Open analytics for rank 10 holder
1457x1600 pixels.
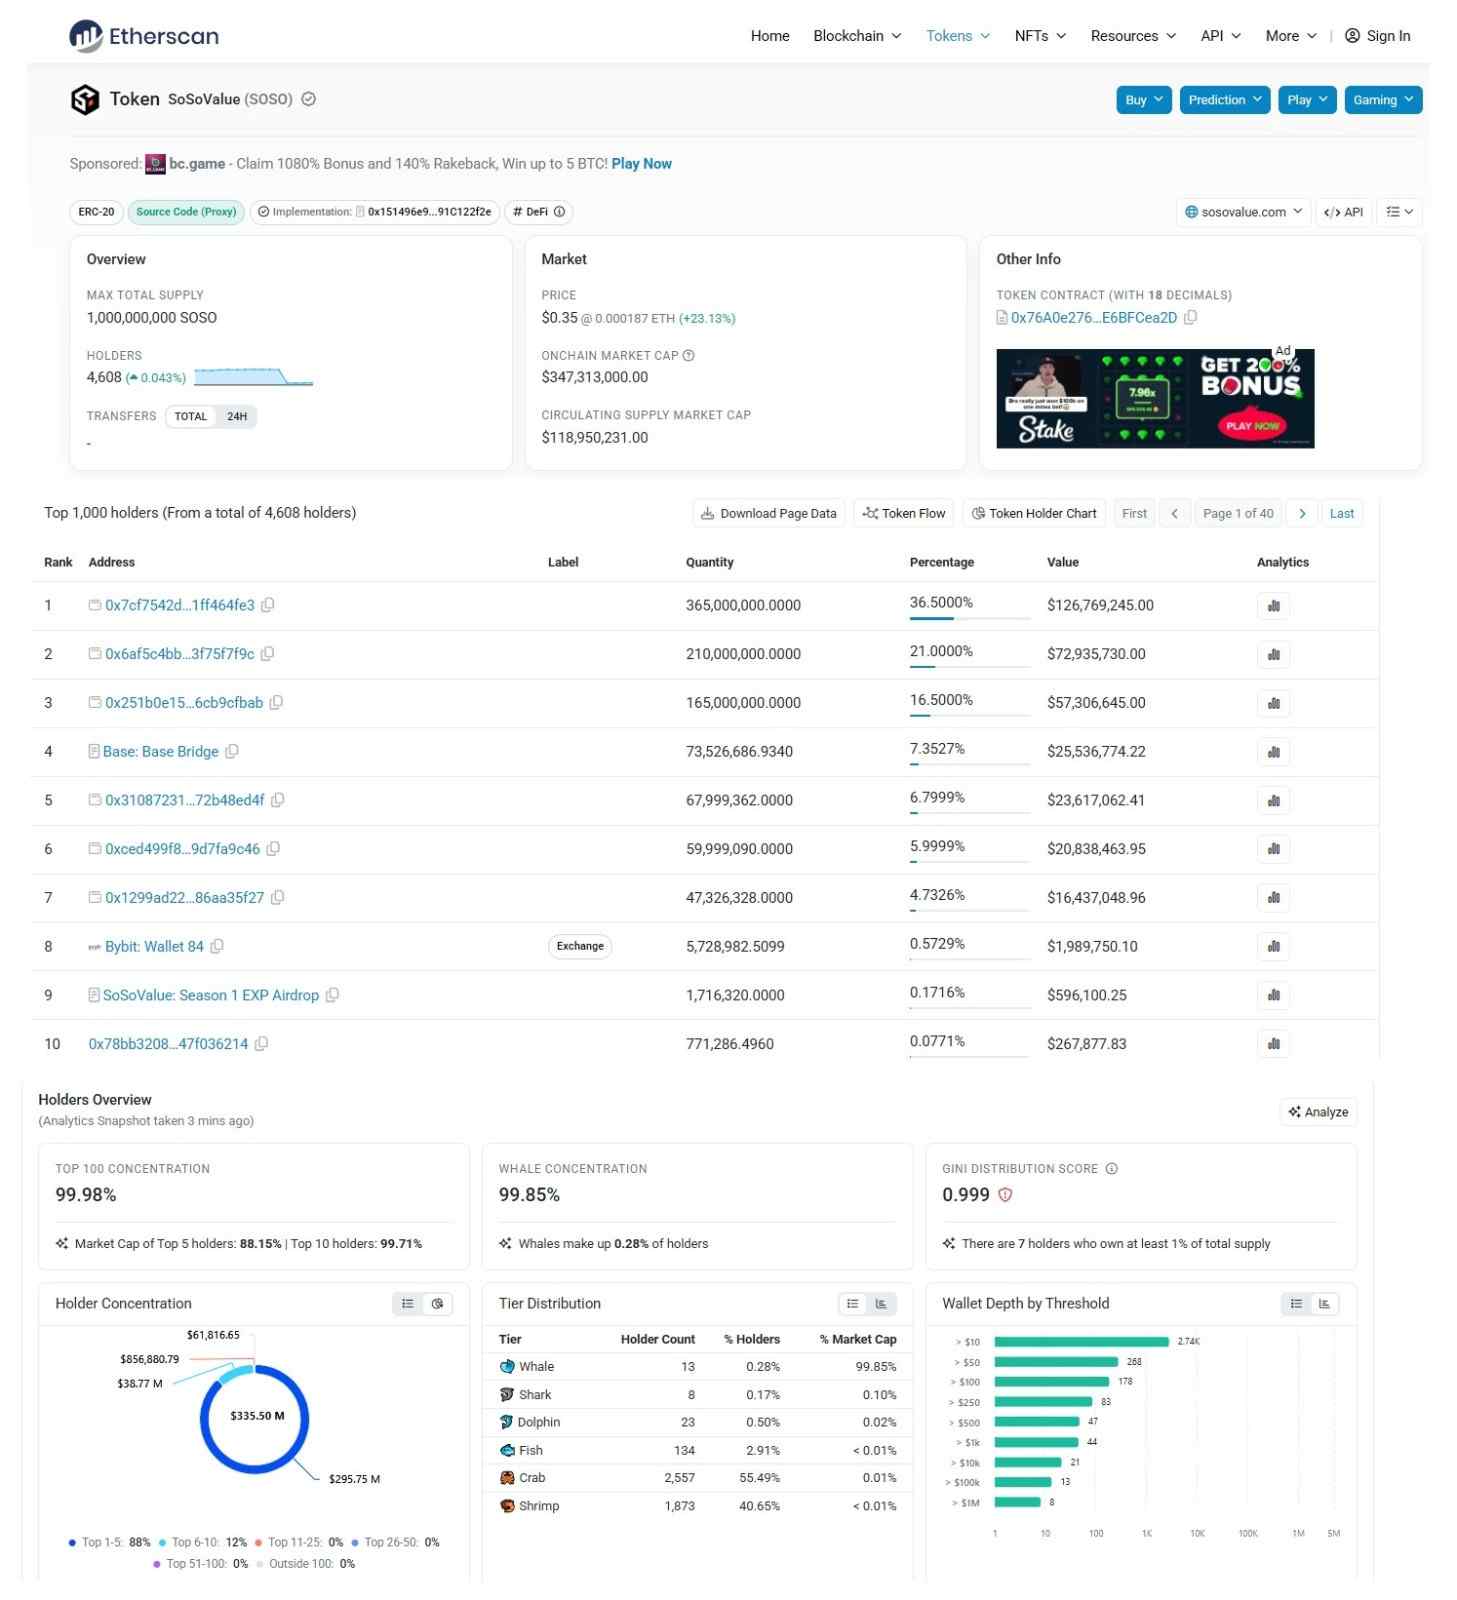click(x=1273, y=1044)
